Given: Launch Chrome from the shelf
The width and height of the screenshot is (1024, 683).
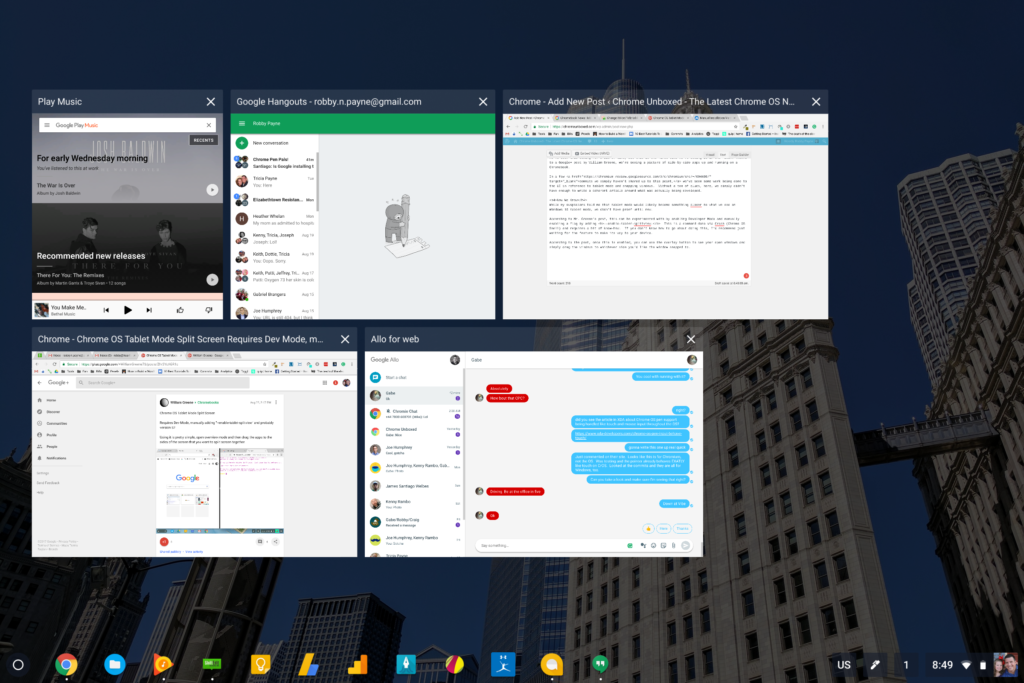Looking at the screenshot, I should point(68,664).
